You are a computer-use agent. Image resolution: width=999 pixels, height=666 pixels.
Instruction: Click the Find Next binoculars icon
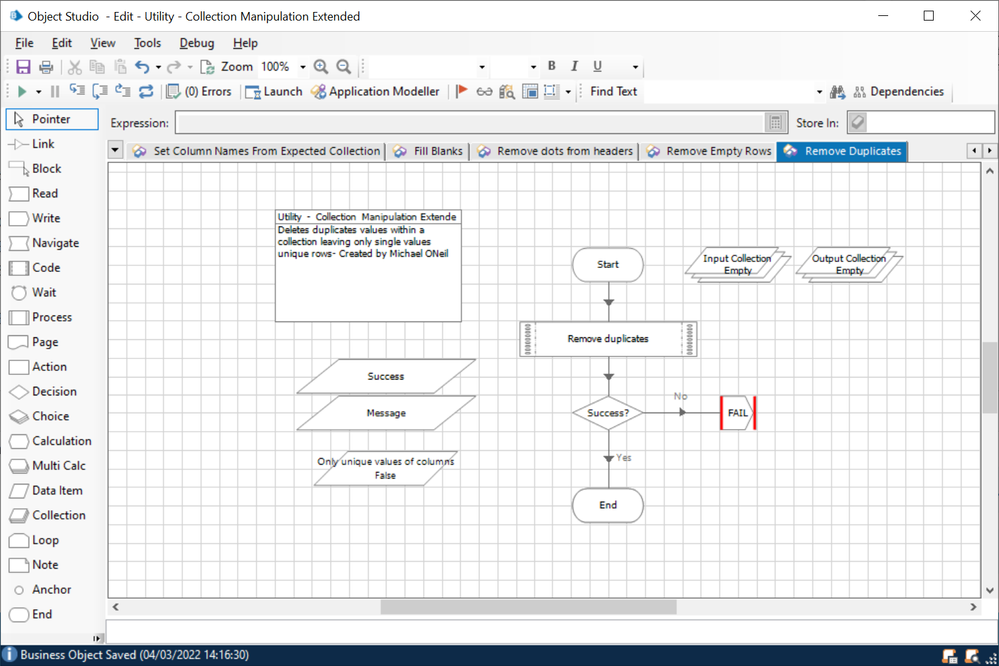tap(838, 92)
